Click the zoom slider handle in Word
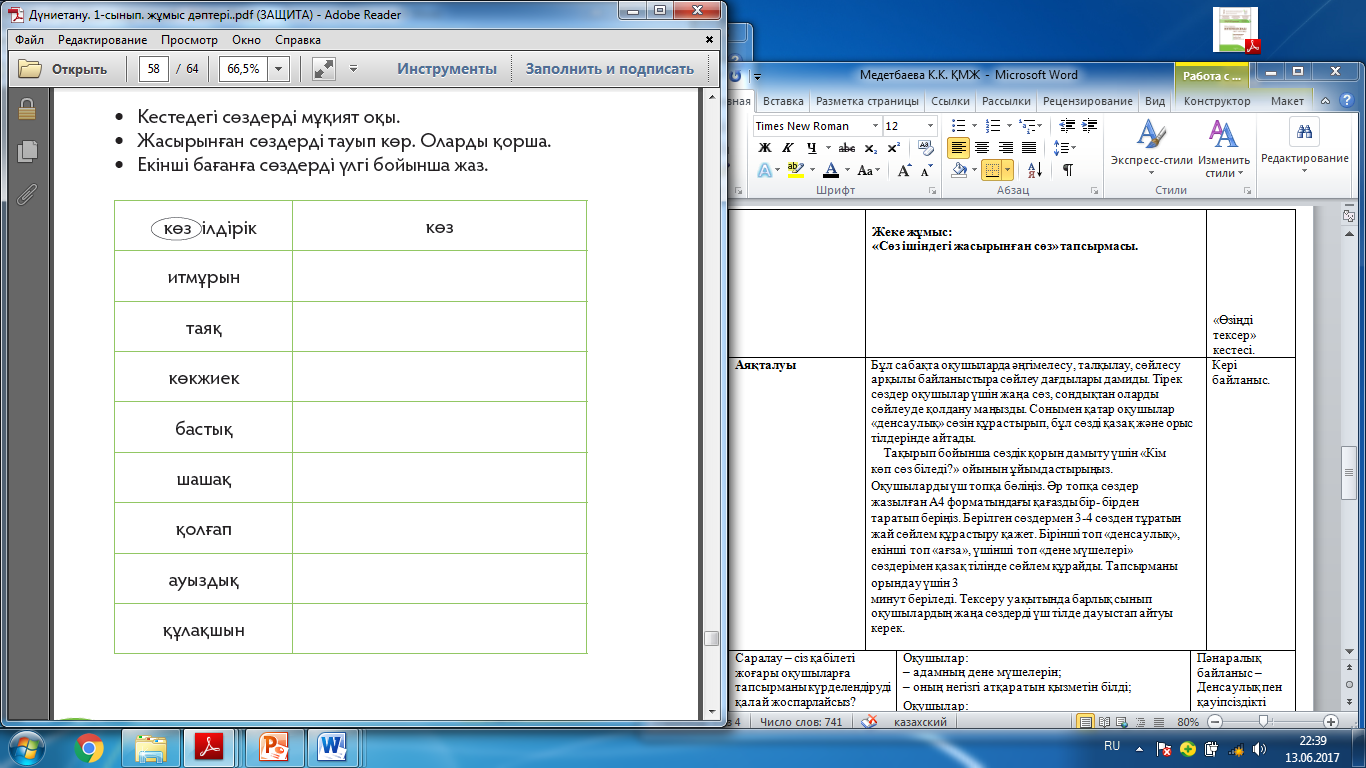 1263,721
